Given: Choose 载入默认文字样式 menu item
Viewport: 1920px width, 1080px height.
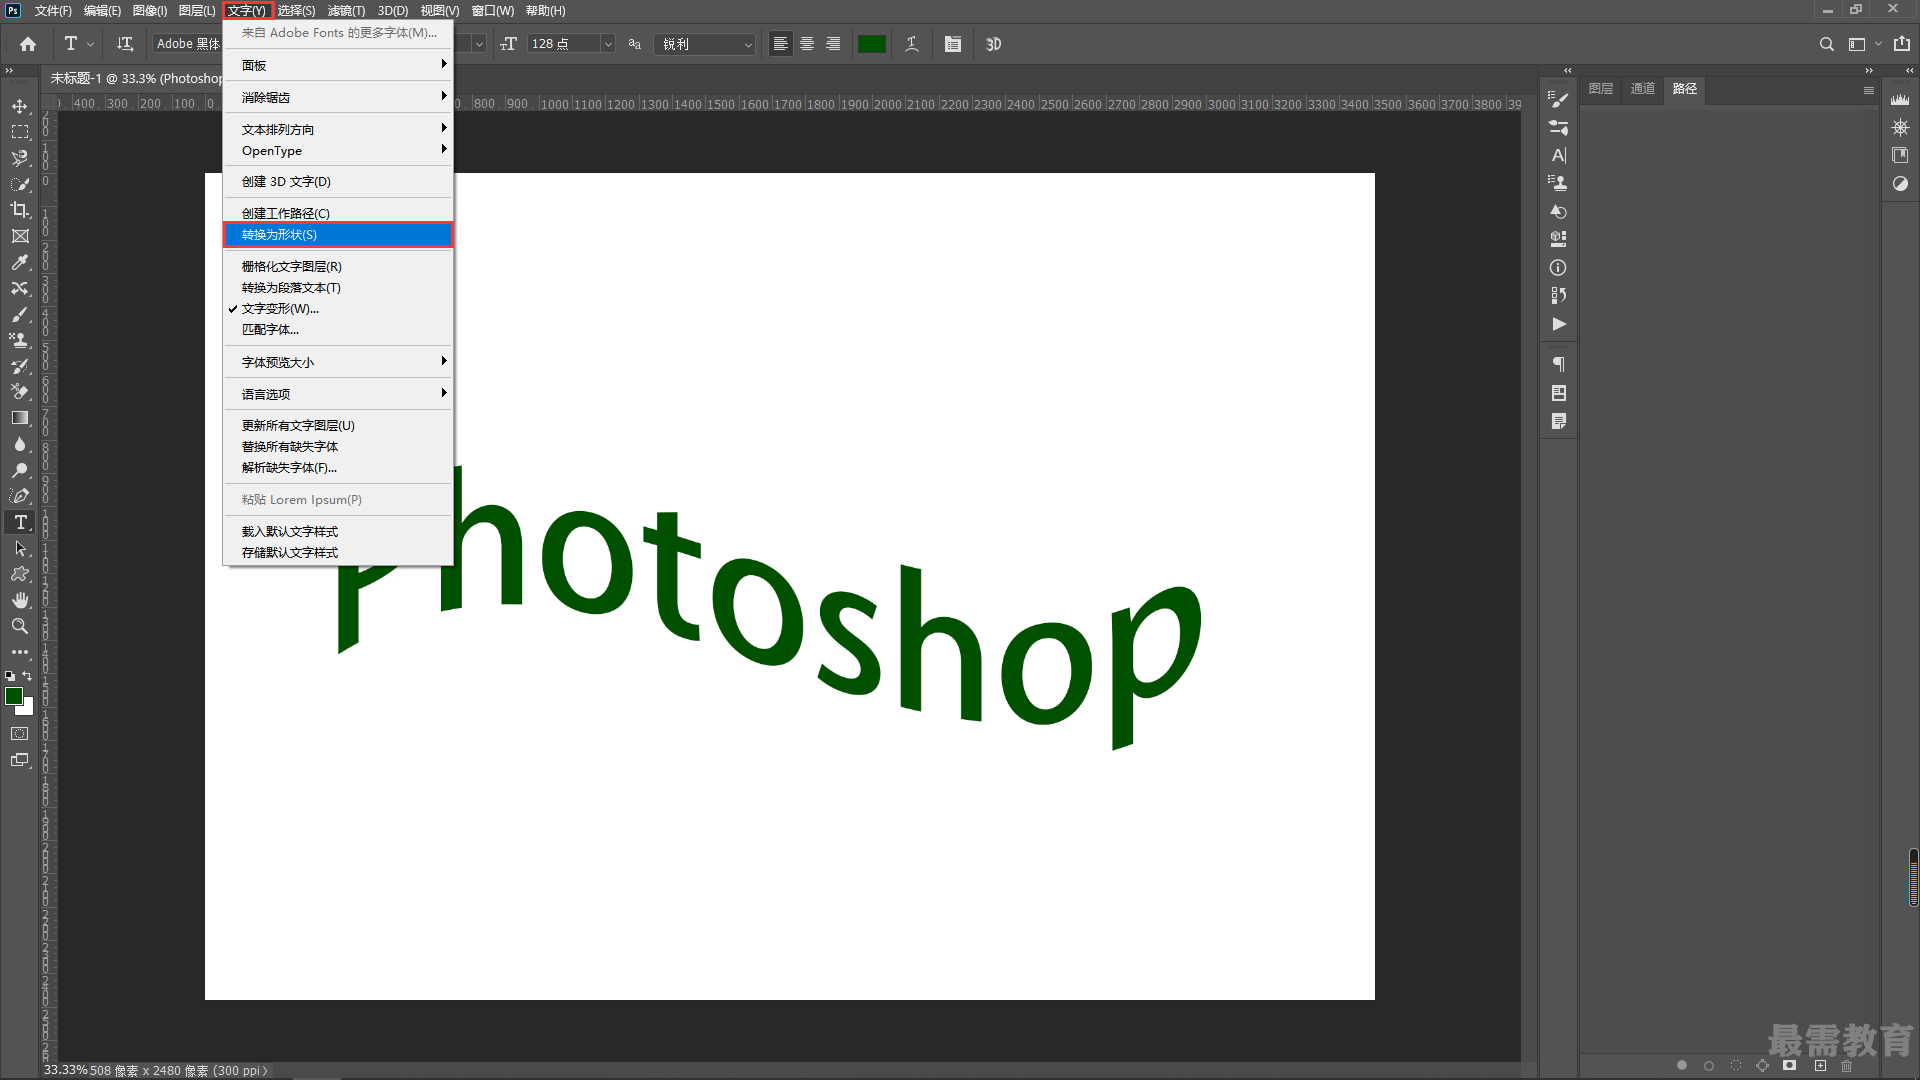Looking at the screenshot, I should (x=338, y=532).
